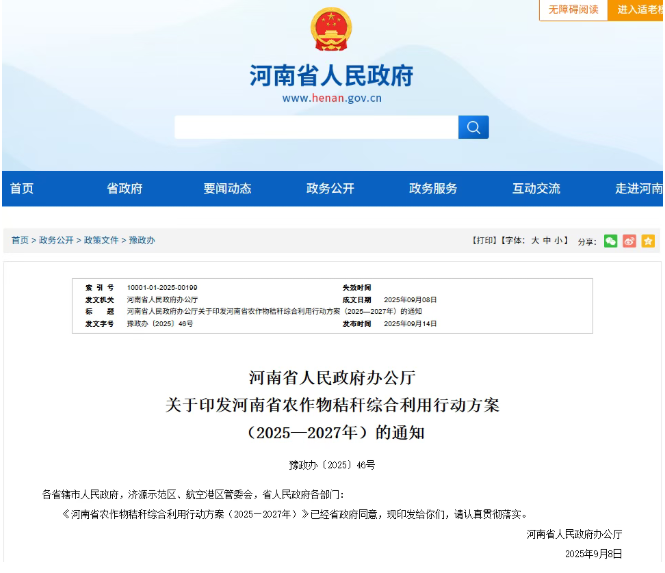Open the 首页 navigation tab
The height and width of the screenshot is (573, 665).
[22, 189]
